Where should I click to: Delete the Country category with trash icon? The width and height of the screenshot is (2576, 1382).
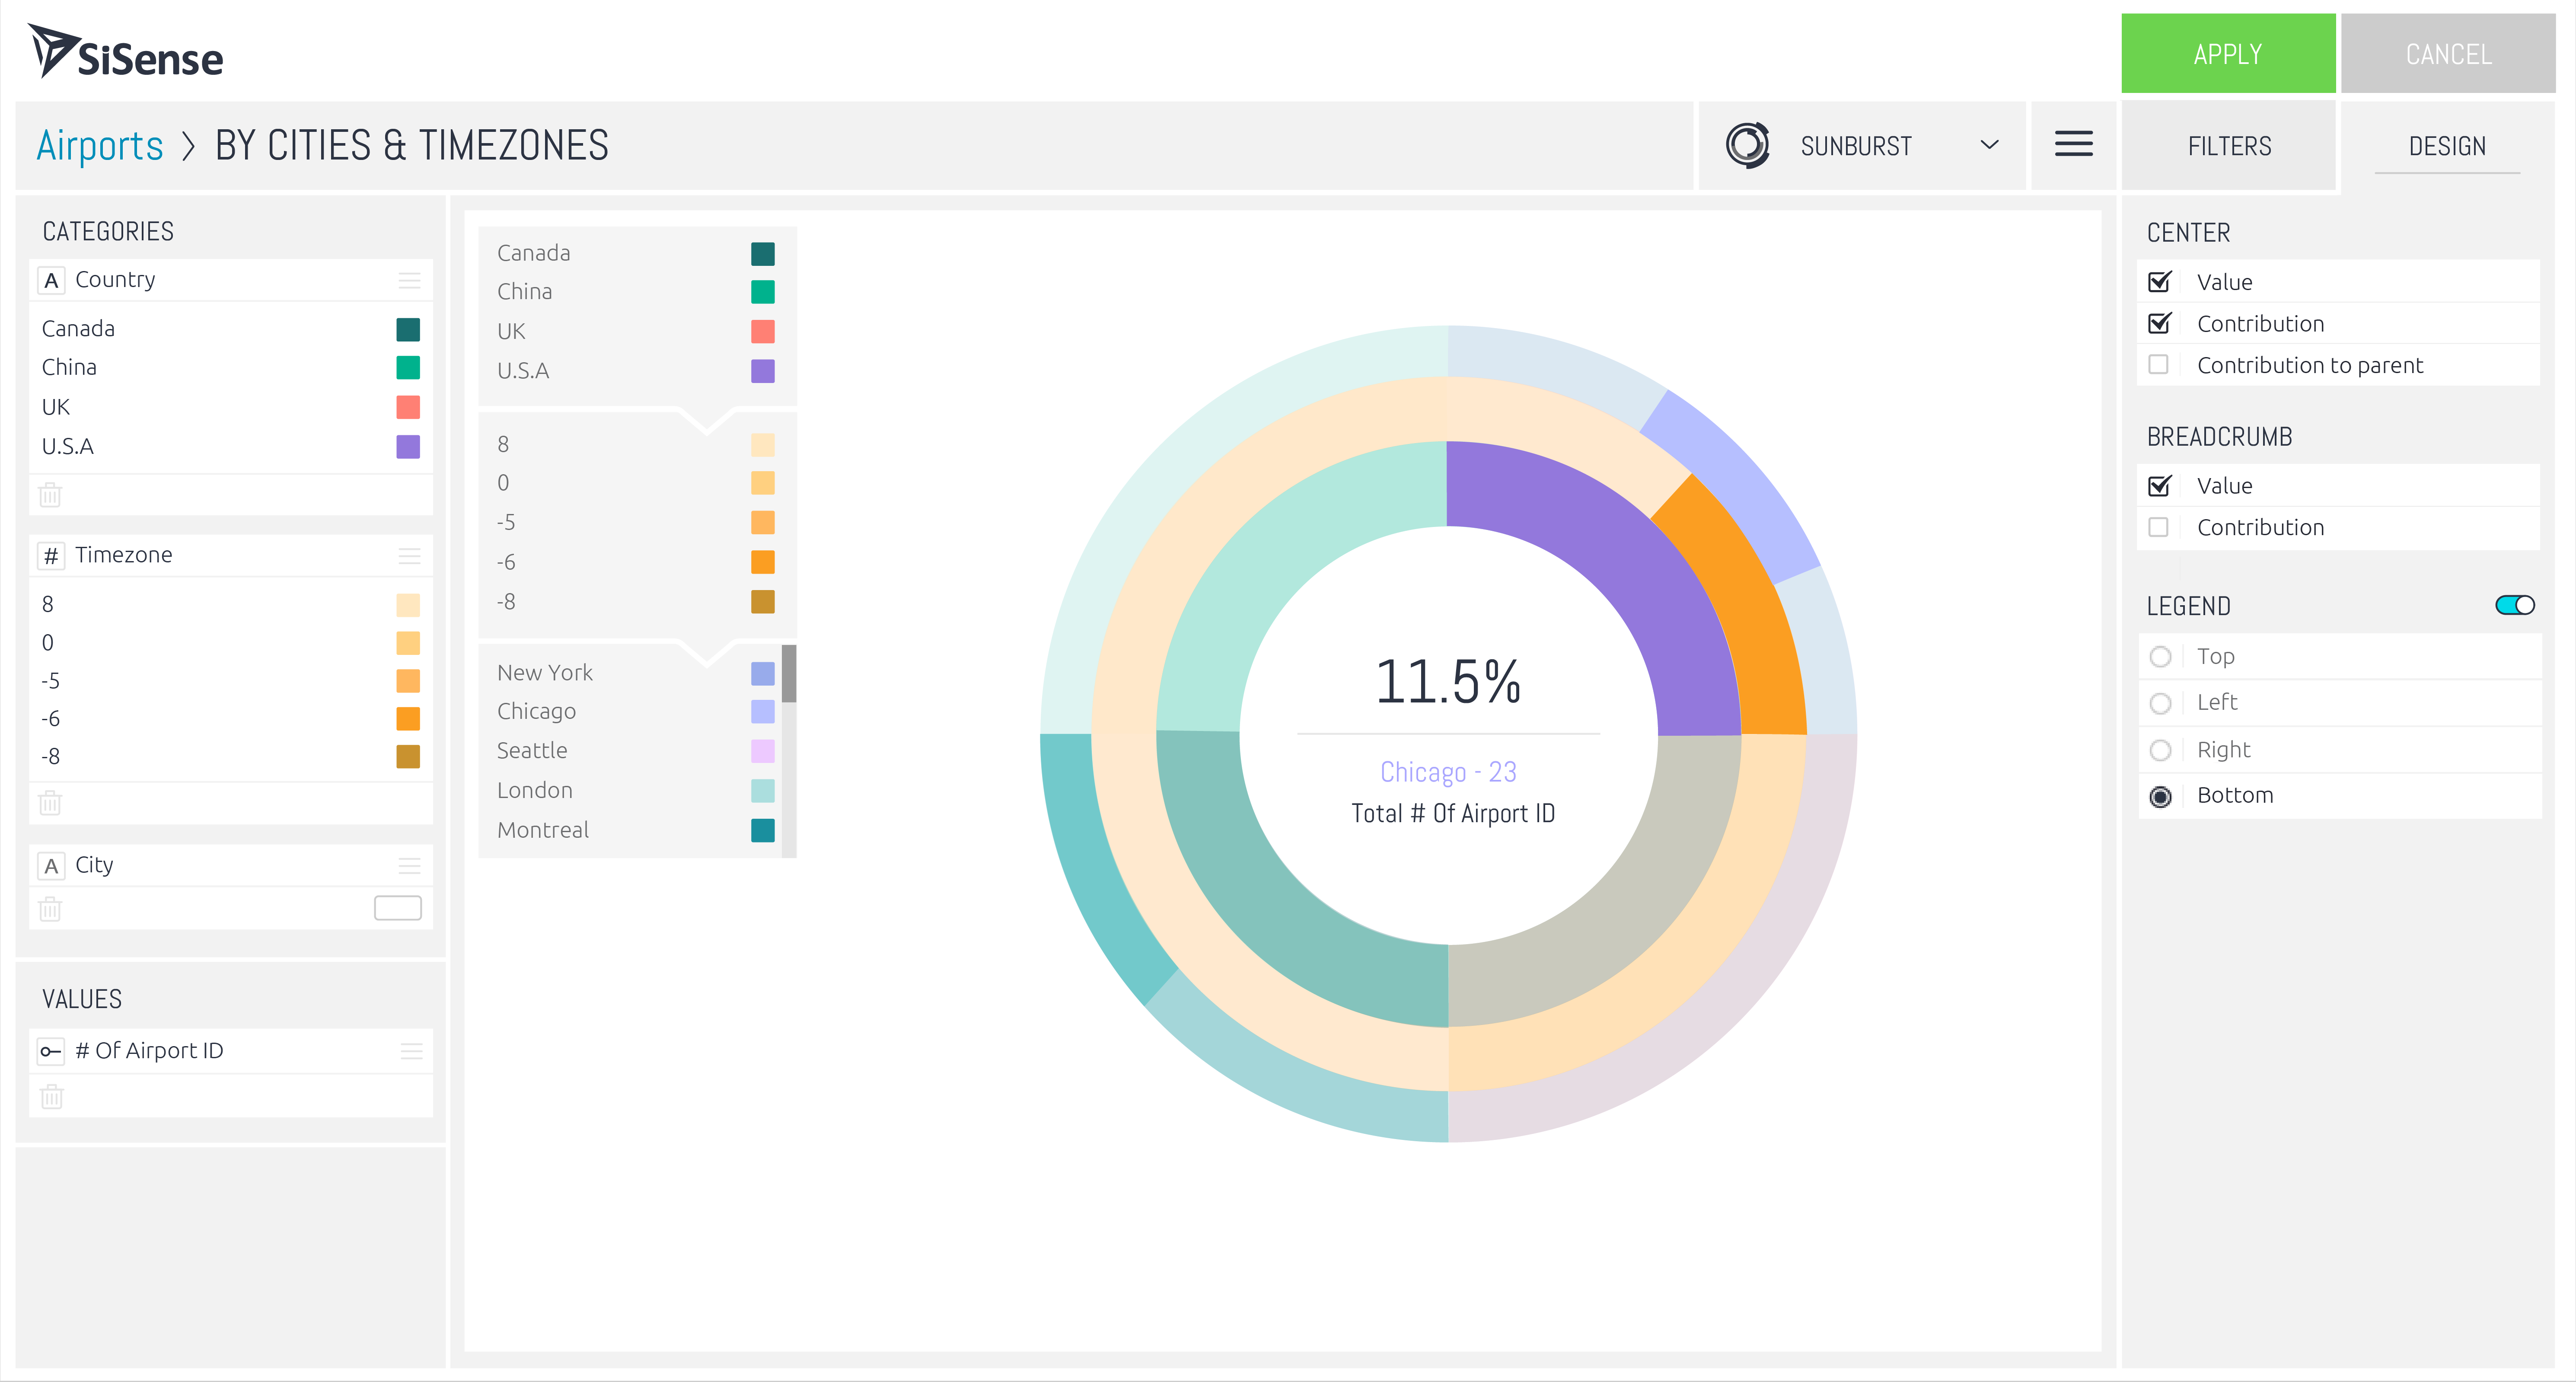point(50,495)
